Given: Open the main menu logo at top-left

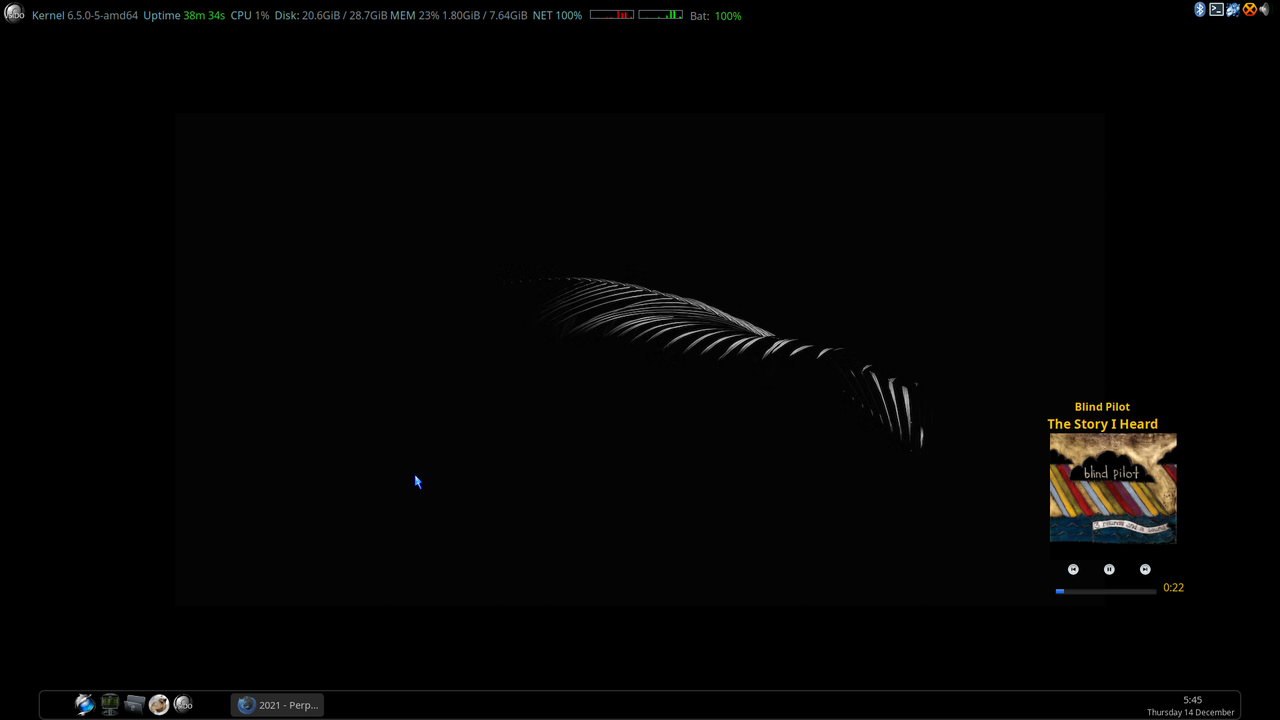Looking at the screenshot, I should tap(14, 13).
